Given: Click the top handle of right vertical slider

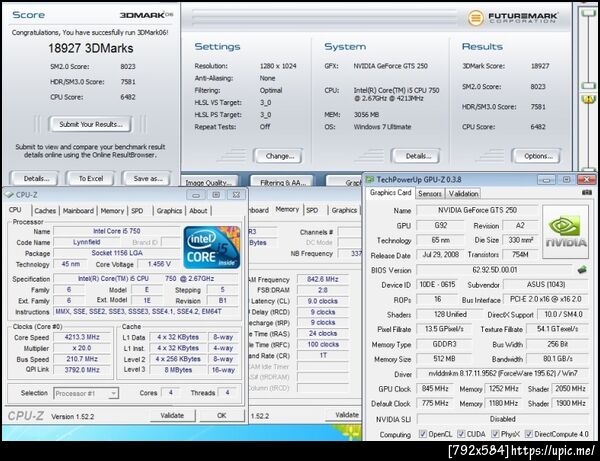Looking at the screenshot, I should [588, 13].
